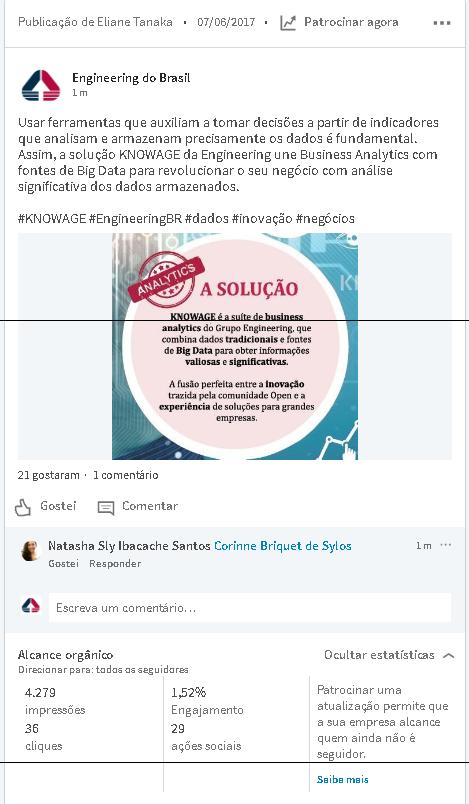Open the Saiba mais link
The height and width of the screenshot is (804, 469).
pos(342,779)
